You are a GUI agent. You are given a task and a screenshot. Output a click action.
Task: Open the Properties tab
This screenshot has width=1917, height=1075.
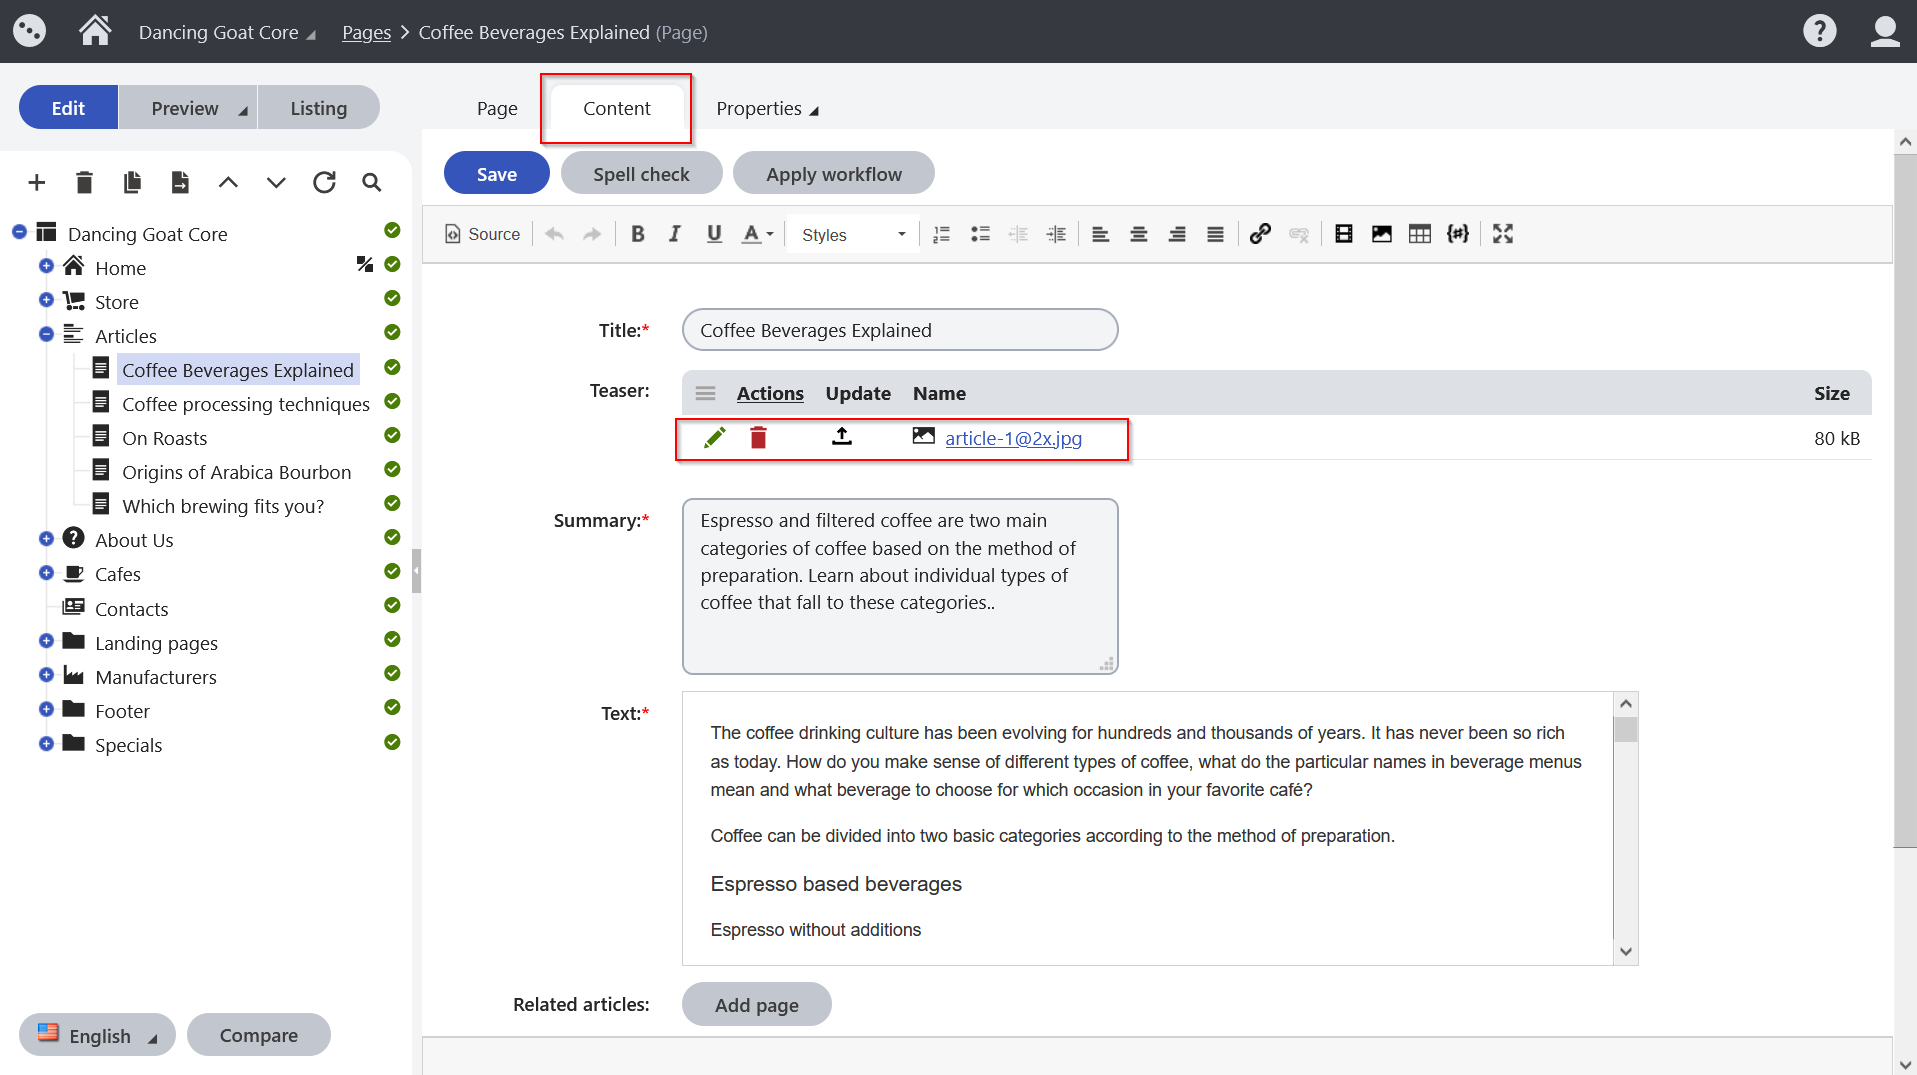[x=760, y=108]
